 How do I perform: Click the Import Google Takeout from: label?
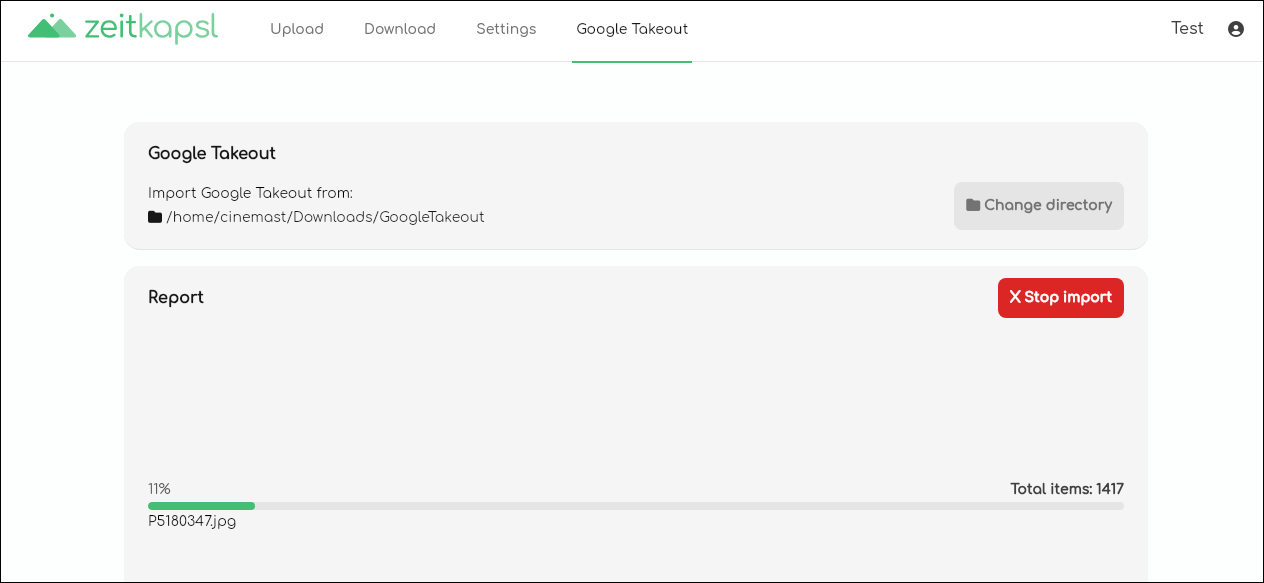point(250,193)
